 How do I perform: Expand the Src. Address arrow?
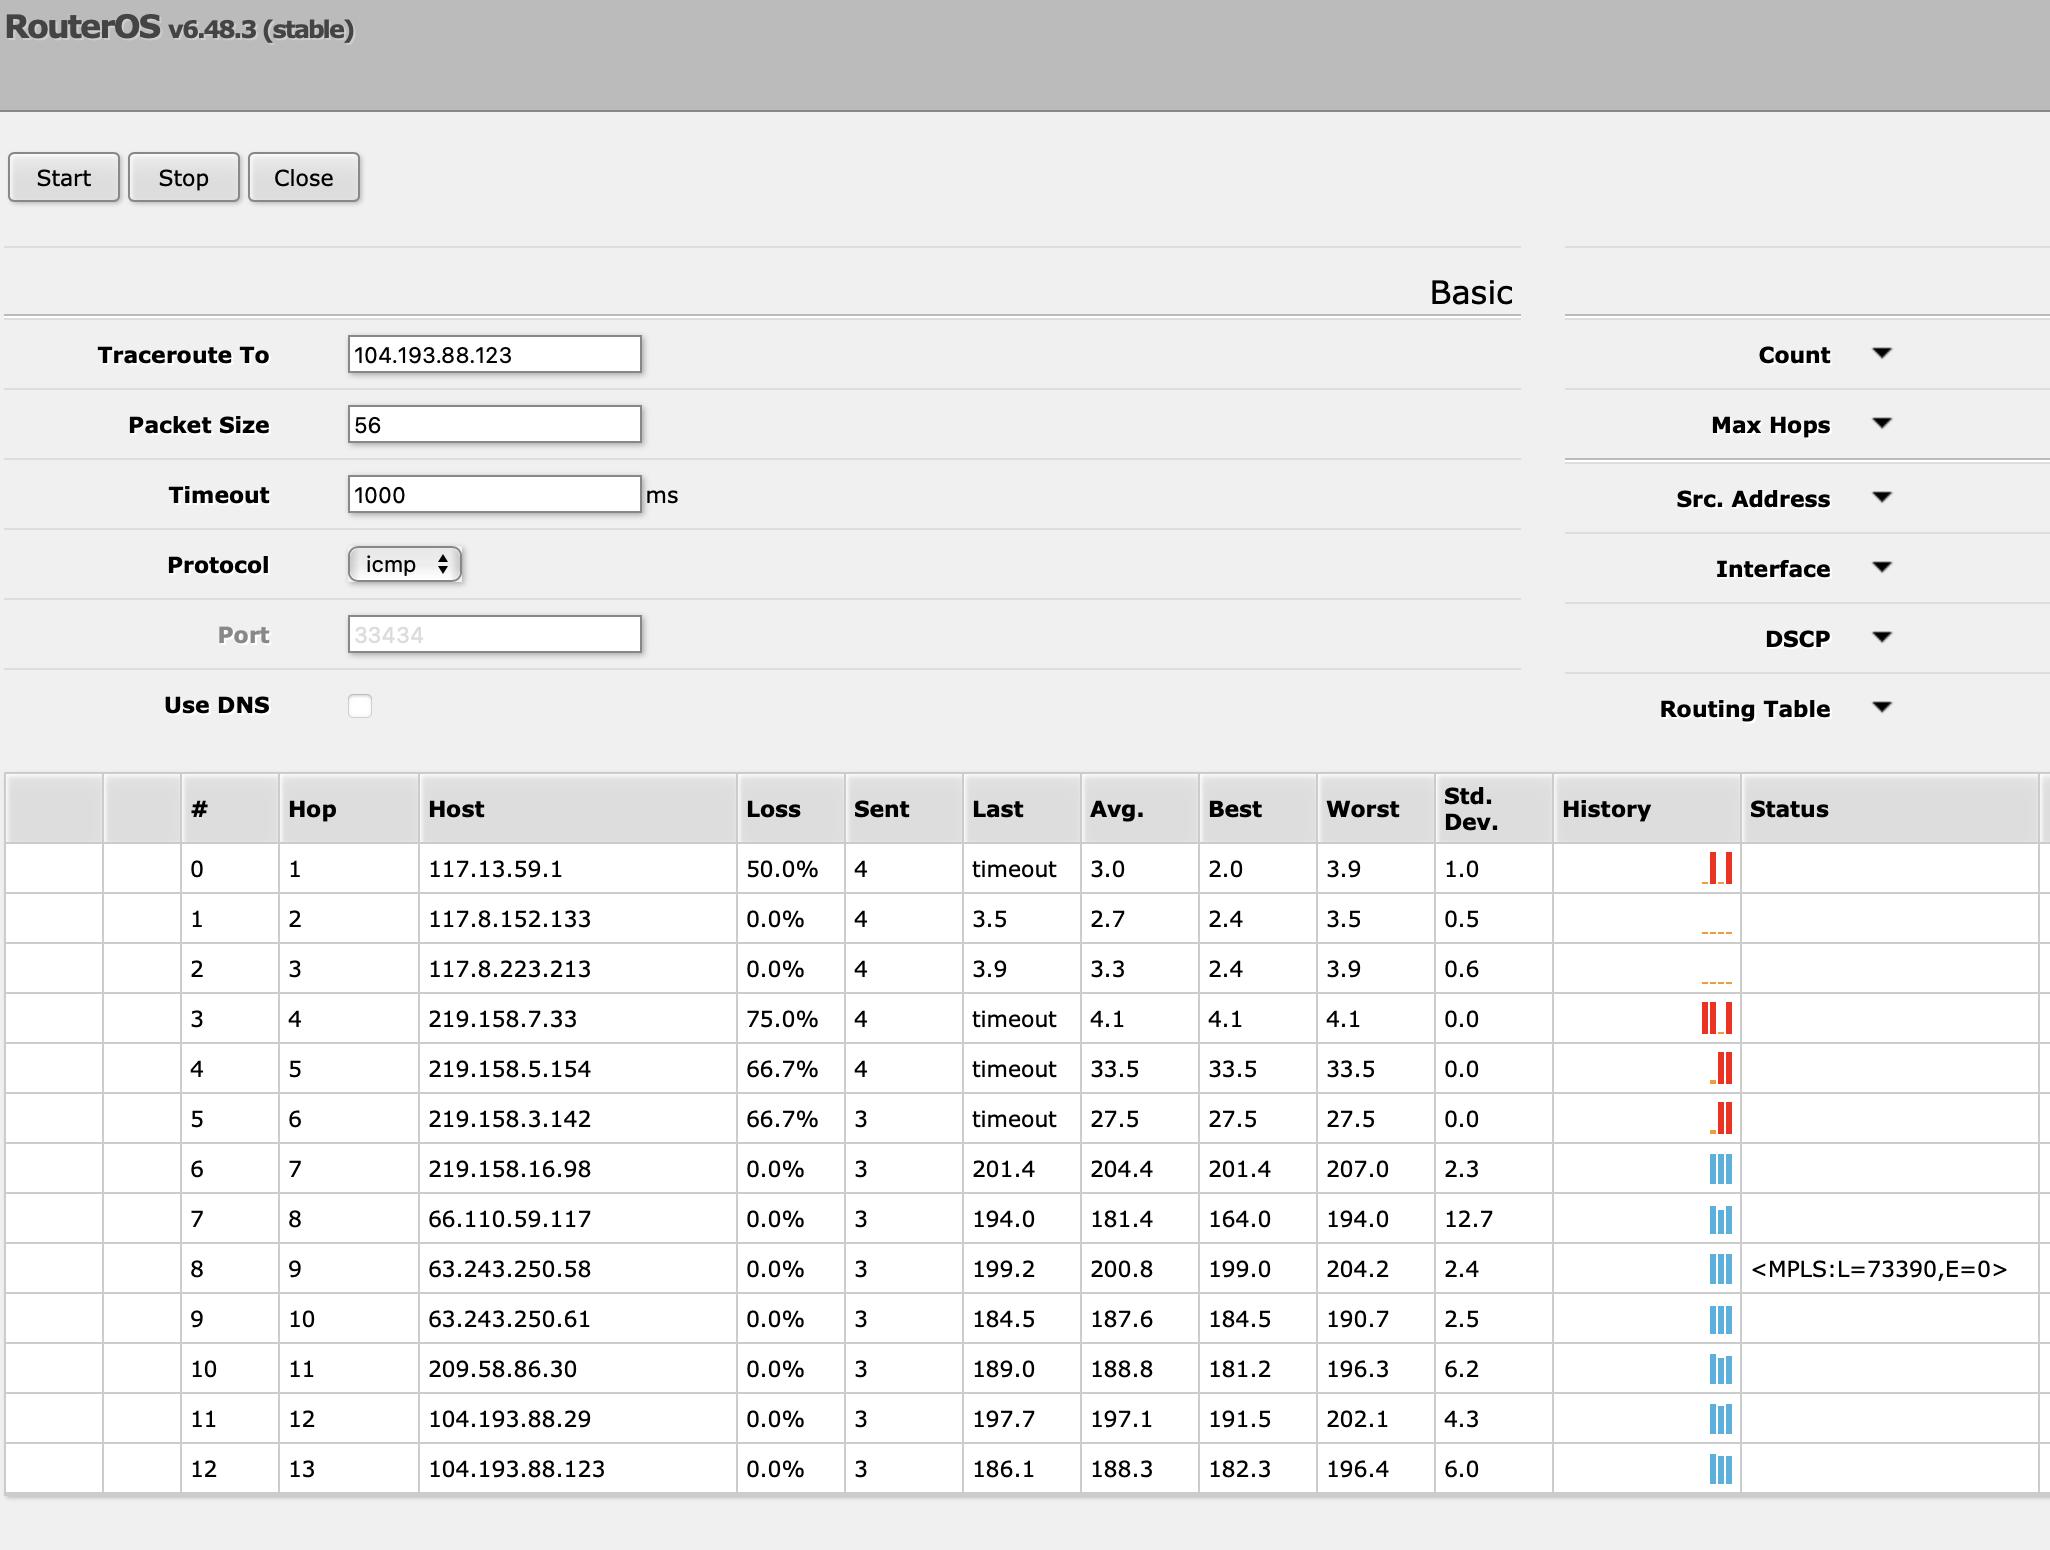pos(1881,498)
